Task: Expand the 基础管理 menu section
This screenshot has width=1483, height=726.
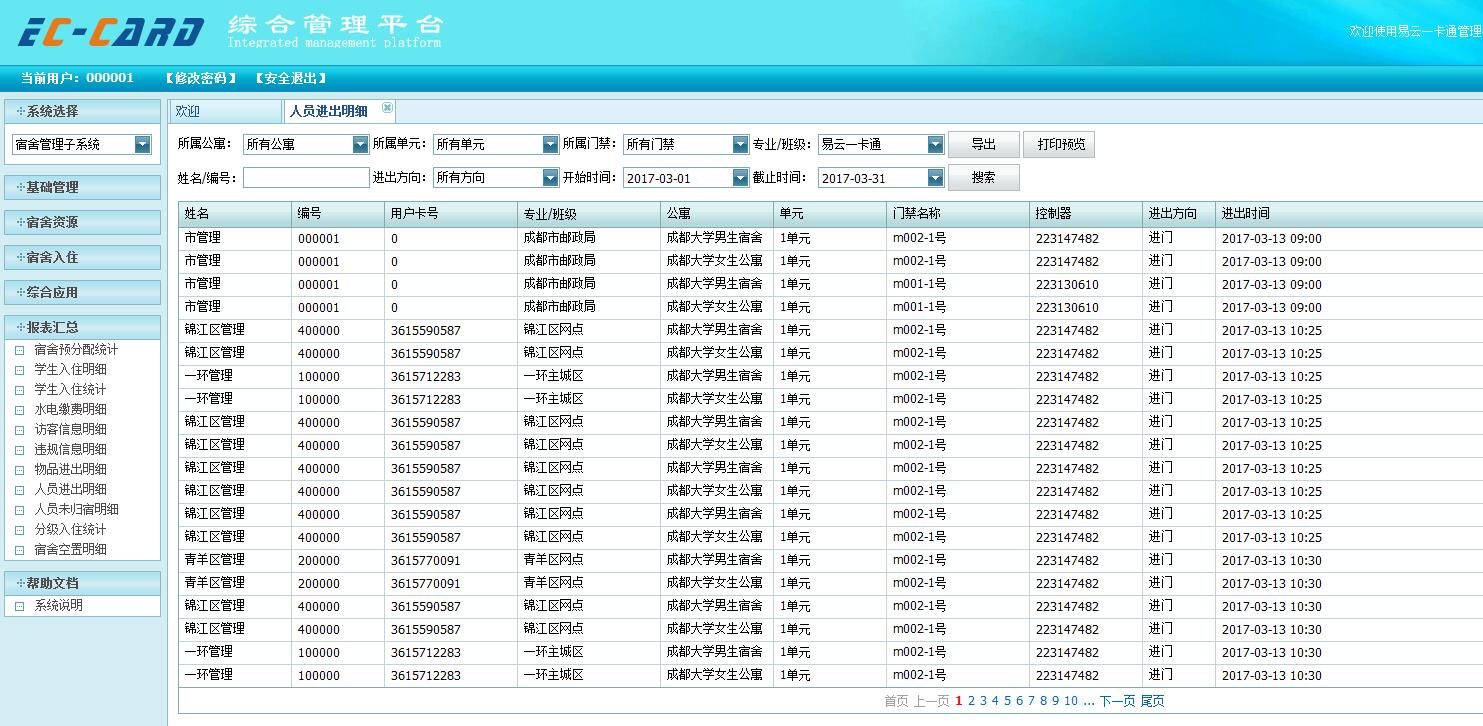Action: click(82, 187)
